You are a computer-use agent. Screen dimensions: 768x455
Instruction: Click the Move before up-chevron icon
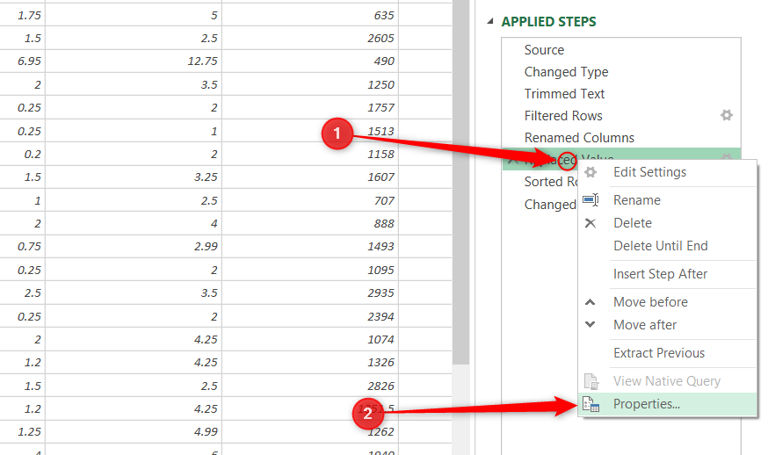click(590, 302)
